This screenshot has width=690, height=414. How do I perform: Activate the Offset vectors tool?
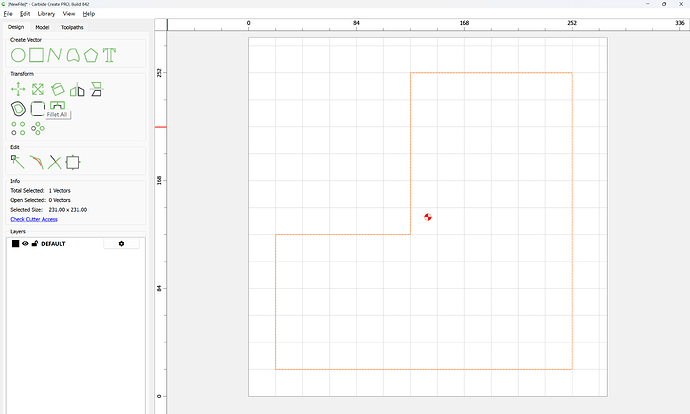(18, 108)
